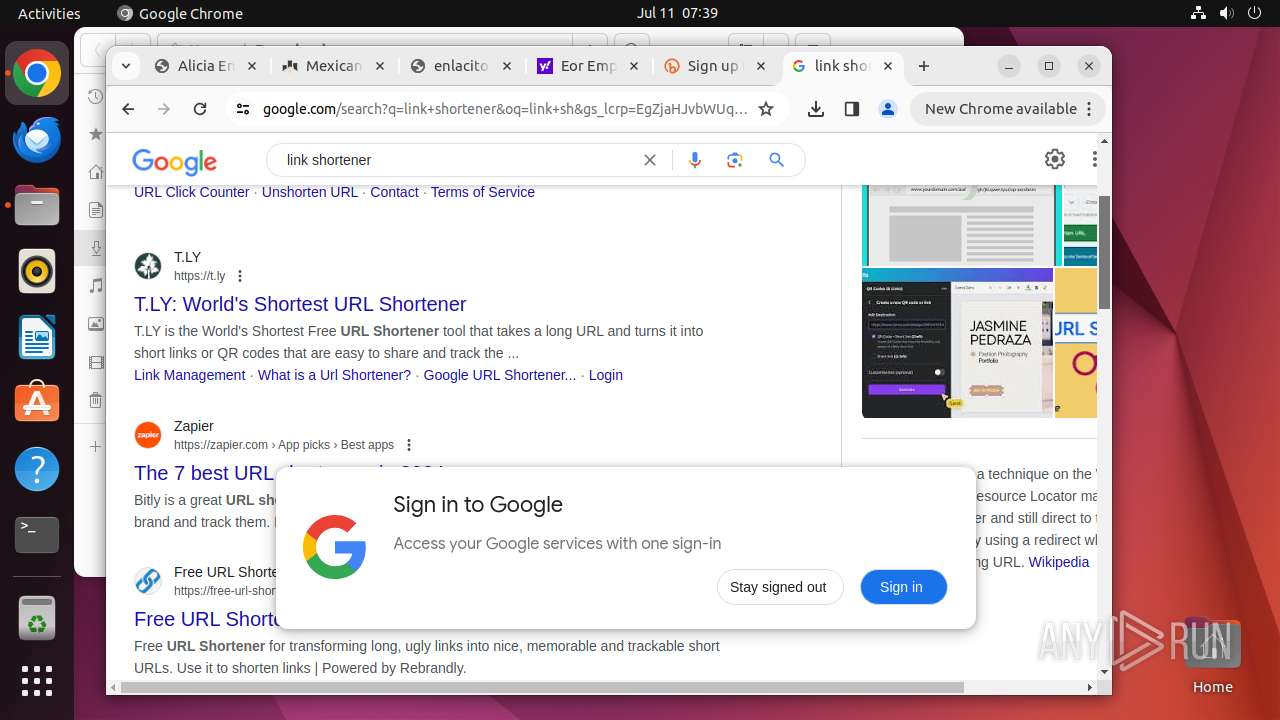This screenshot has height=720, width=1280.
Task: Show Applications grid
Action: tap(37, 681)
